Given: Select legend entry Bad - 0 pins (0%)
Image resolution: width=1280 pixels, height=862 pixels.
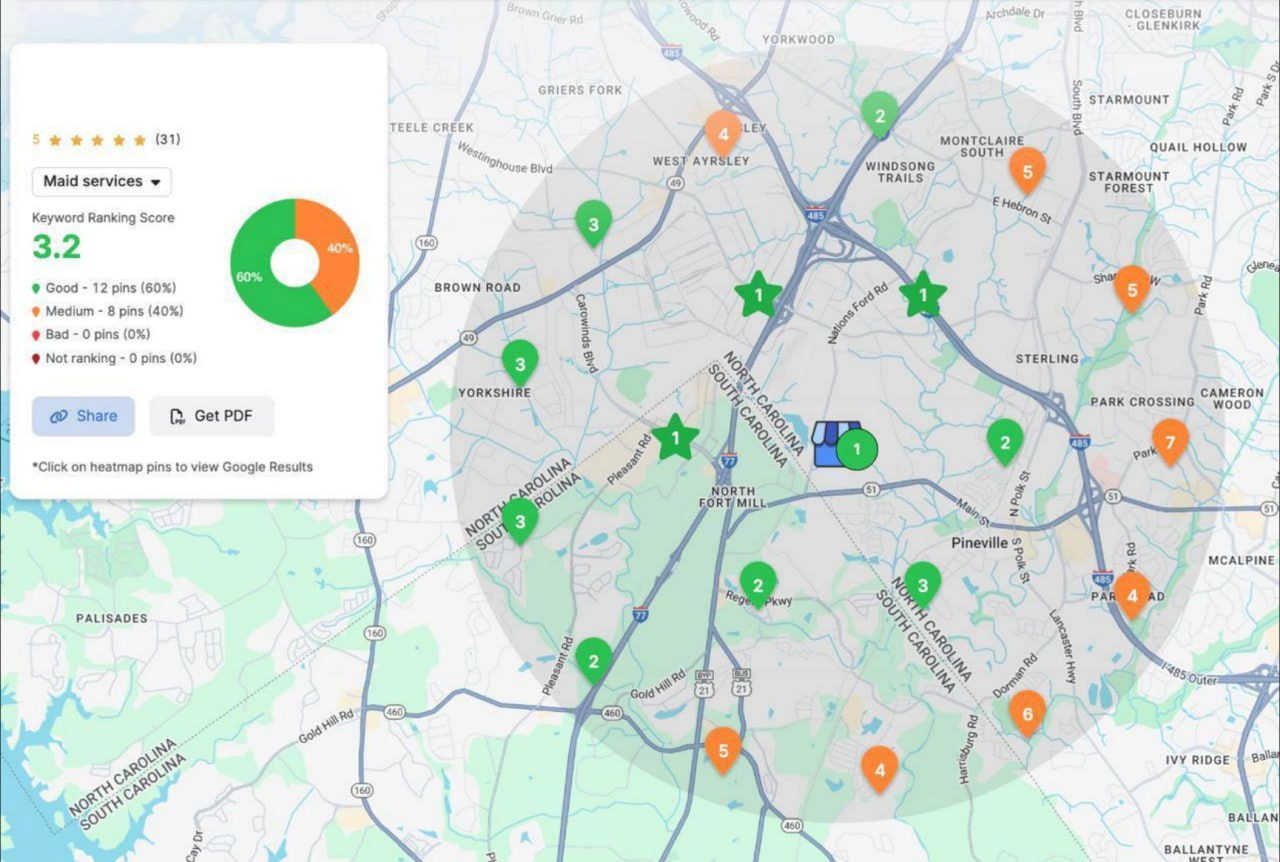Looking at the screenshot, I should coord(91,334).
